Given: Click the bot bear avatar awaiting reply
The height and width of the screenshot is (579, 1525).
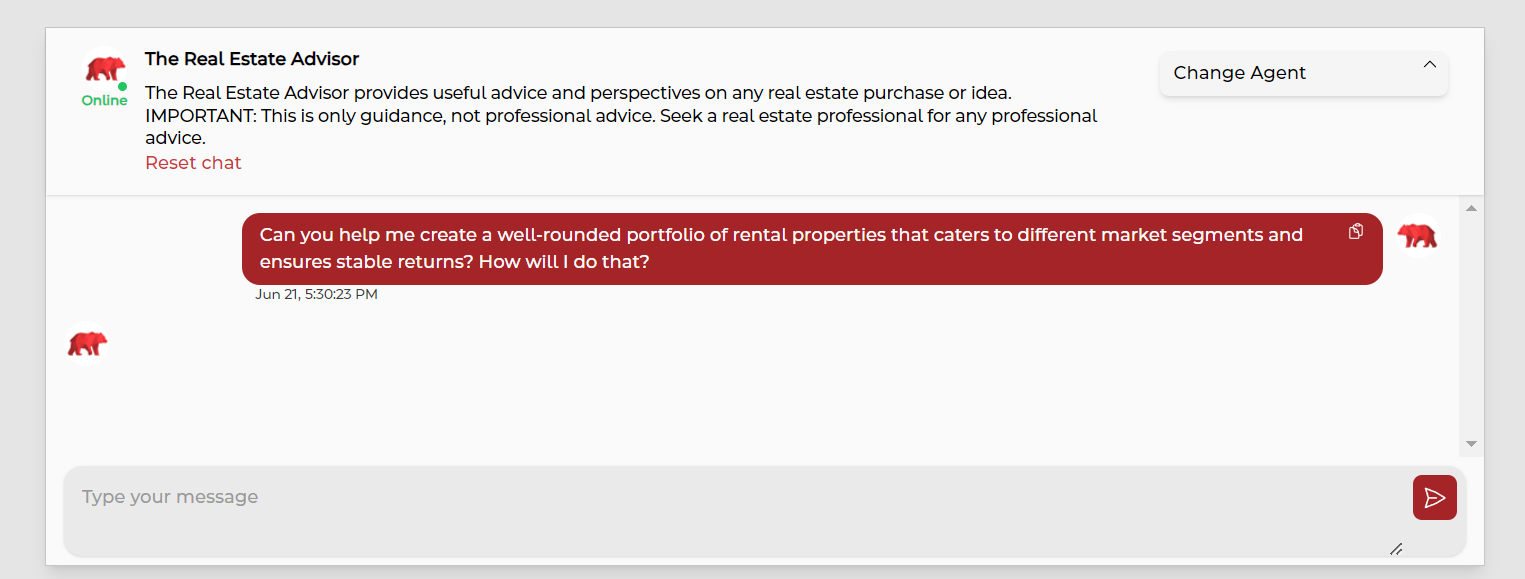Looking at the screenshot, I should 87,344.
